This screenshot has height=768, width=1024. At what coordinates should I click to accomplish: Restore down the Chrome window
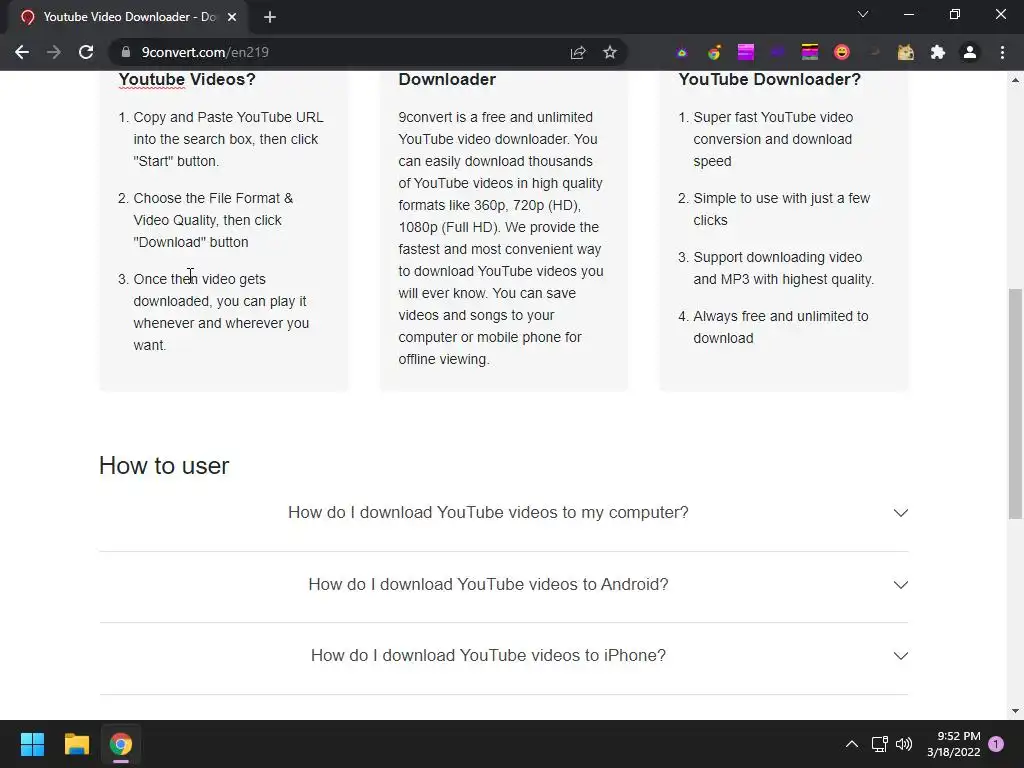pyautogui.click(x=955, y=14)
